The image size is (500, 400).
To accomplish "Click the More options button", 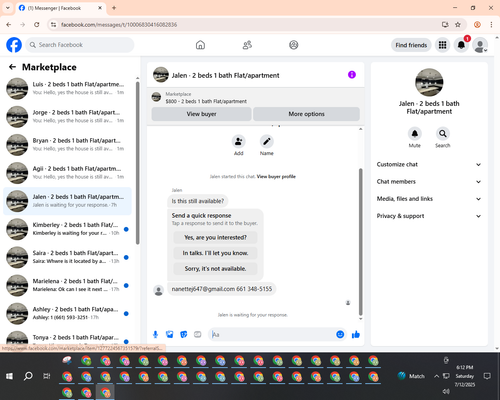I will tap(306, 114).
